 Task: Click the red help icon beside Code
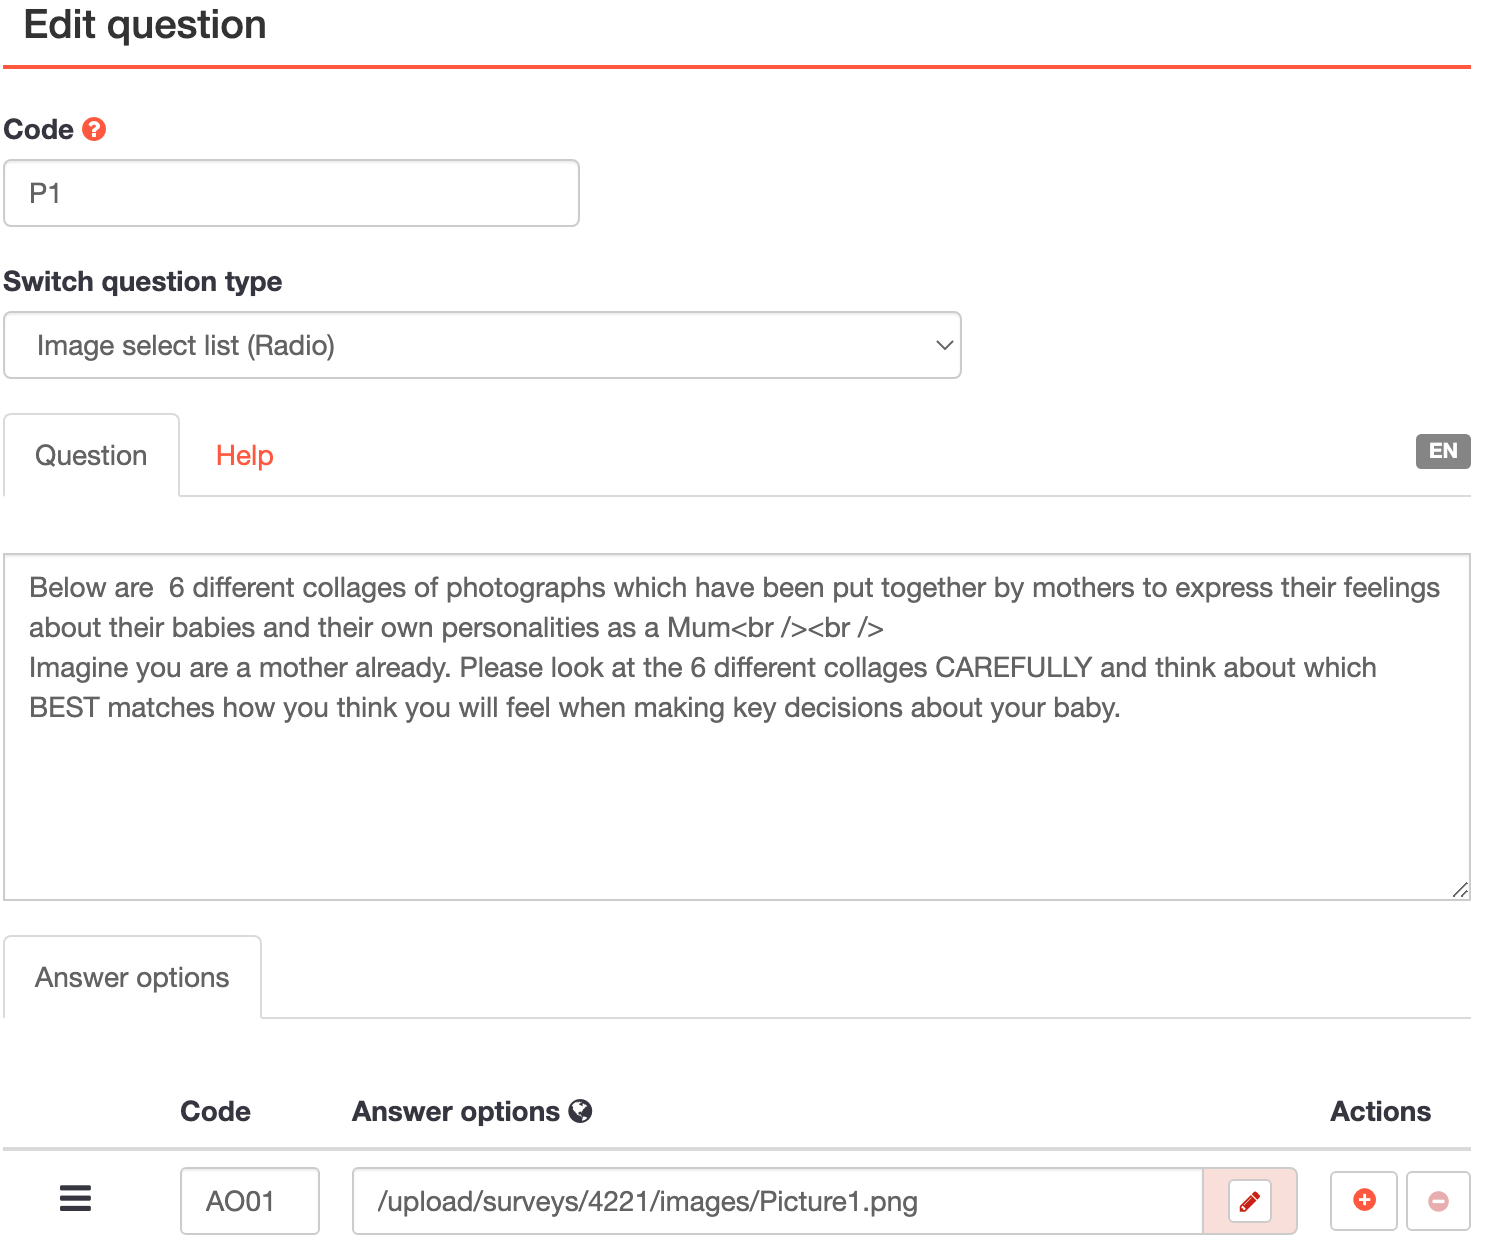(x=94, y=129)
